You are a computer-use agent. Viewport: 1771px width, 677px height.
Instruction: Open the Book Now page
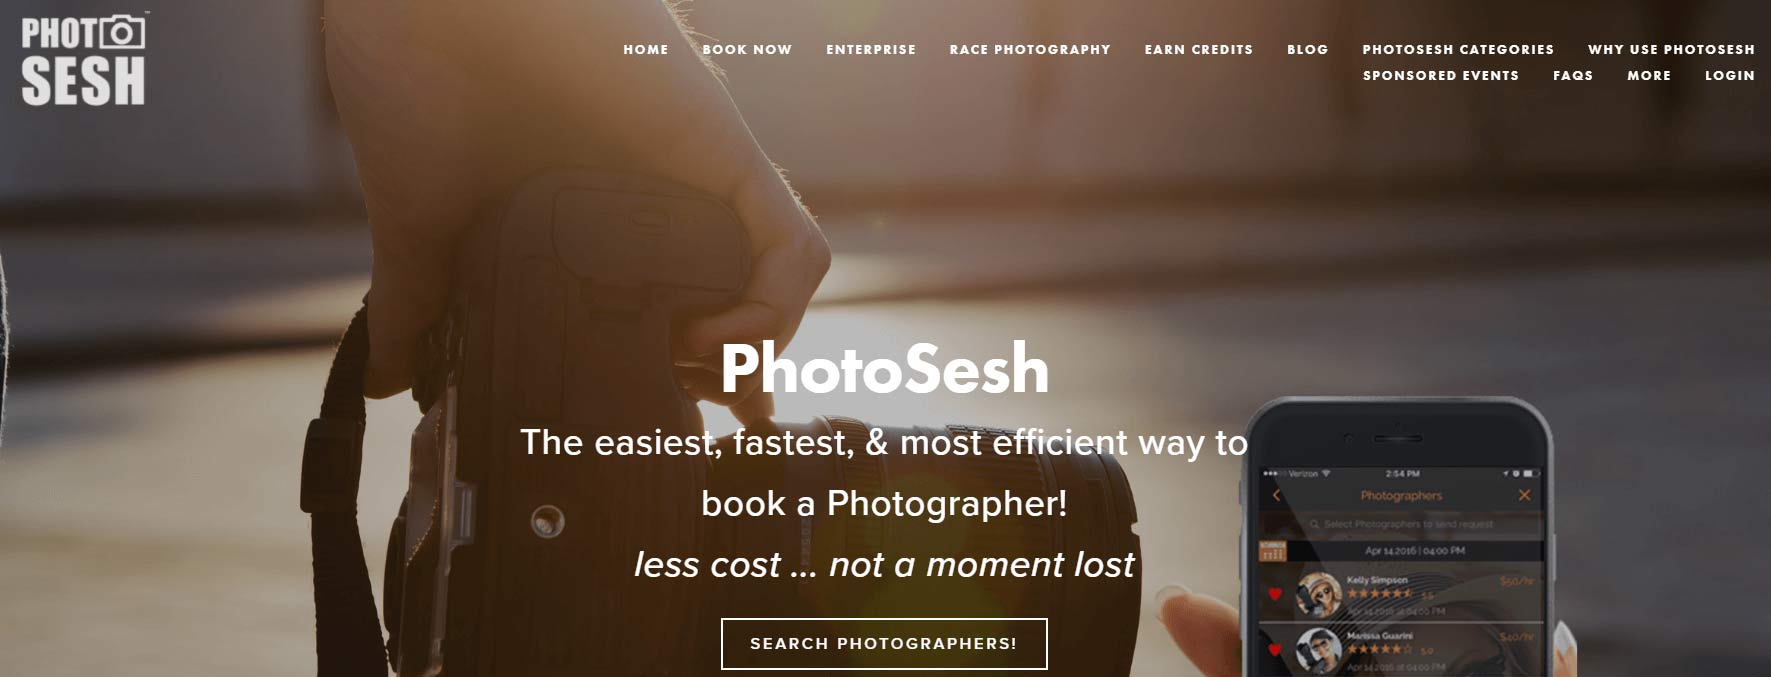click(747, 49)
